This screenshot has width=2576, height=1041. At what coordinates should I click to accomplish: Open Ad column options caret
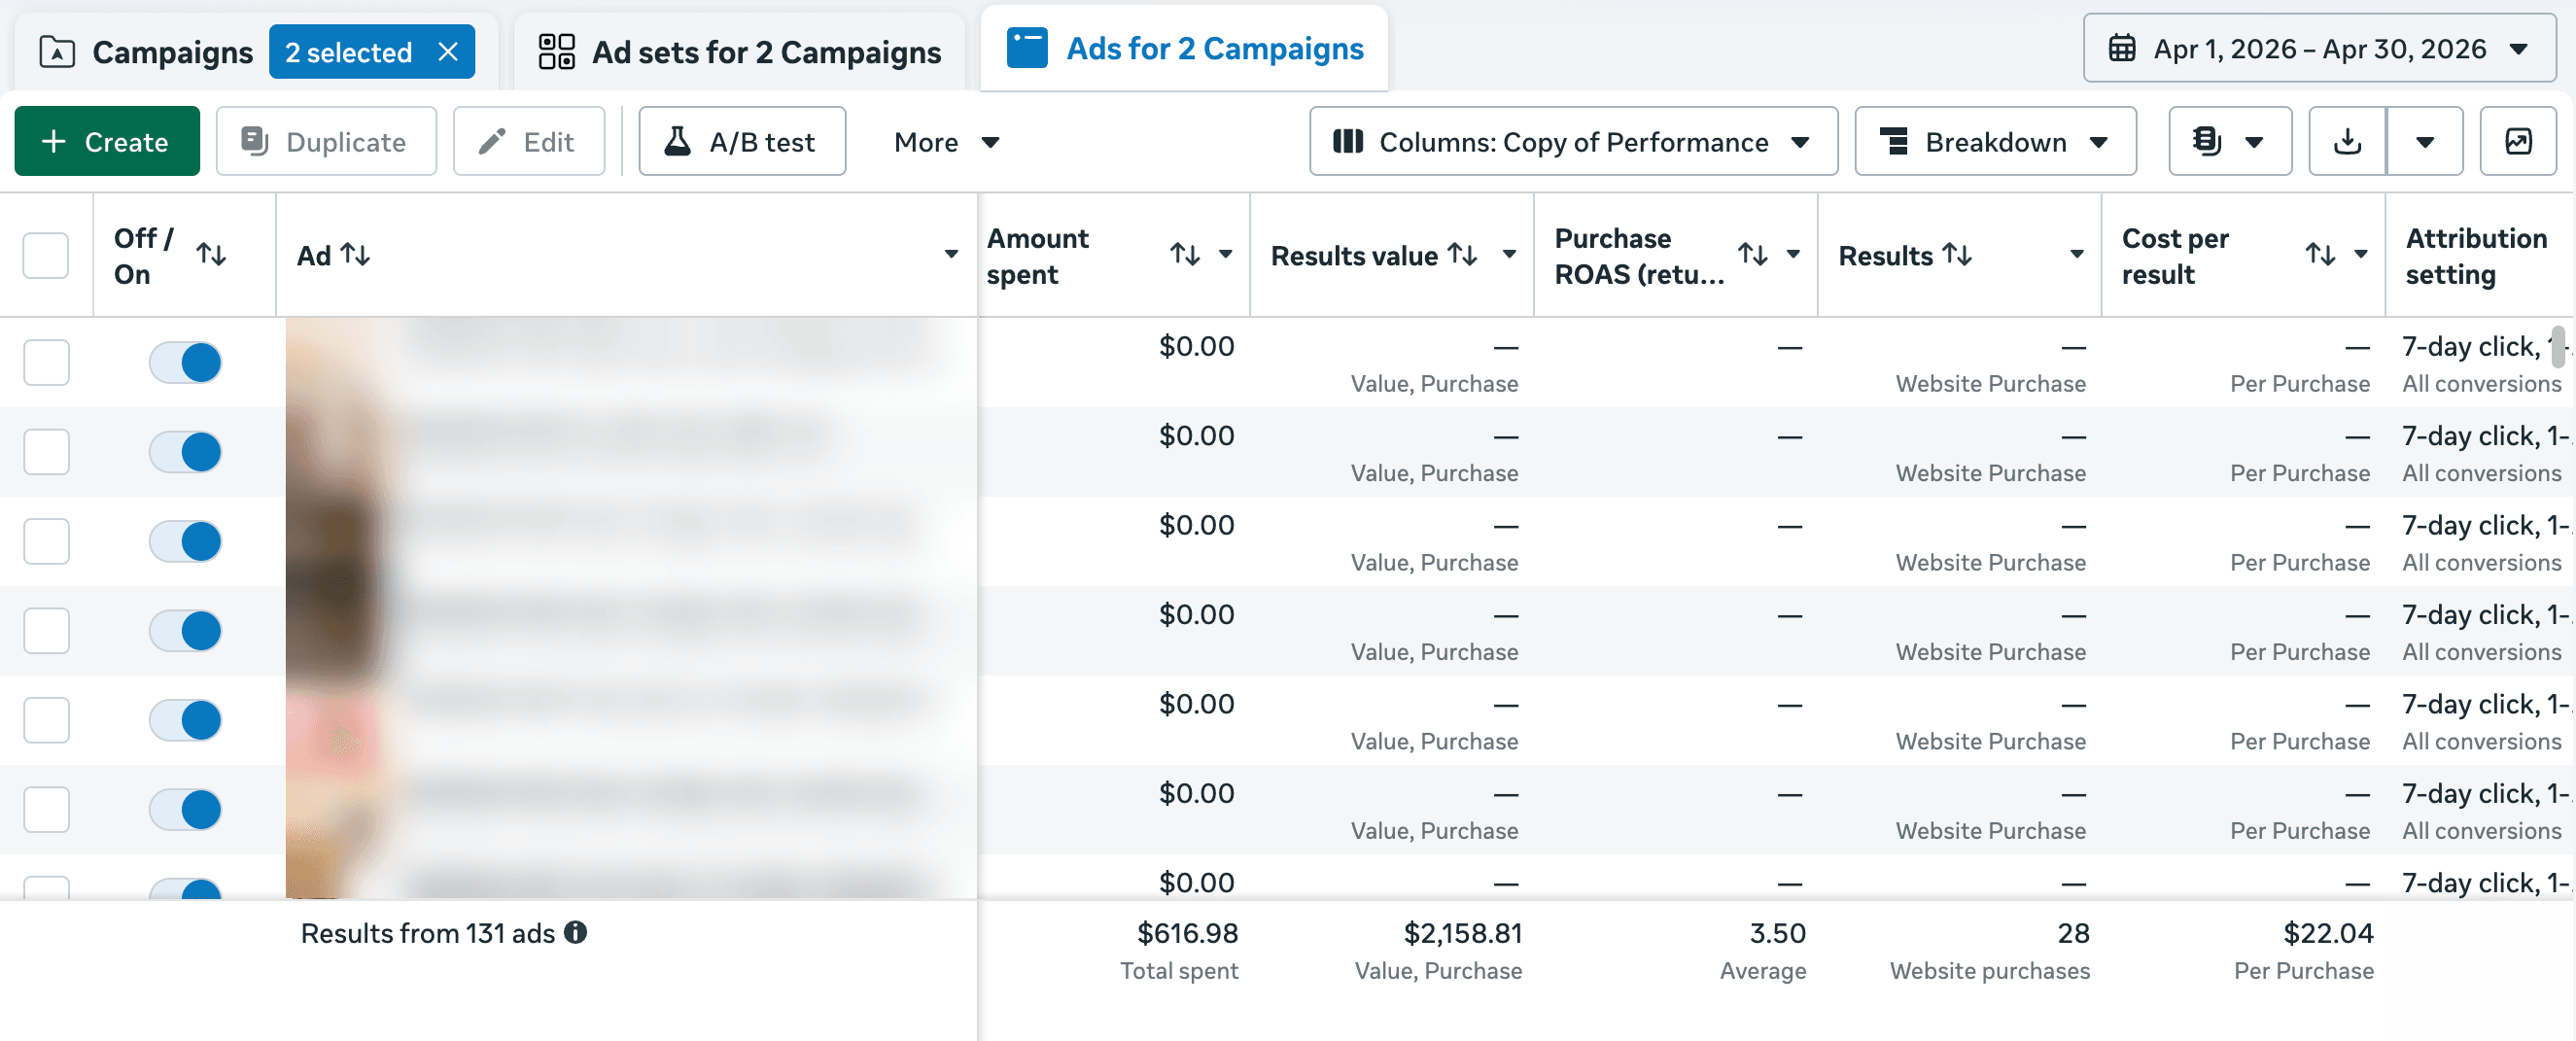(x=951, y=254)
